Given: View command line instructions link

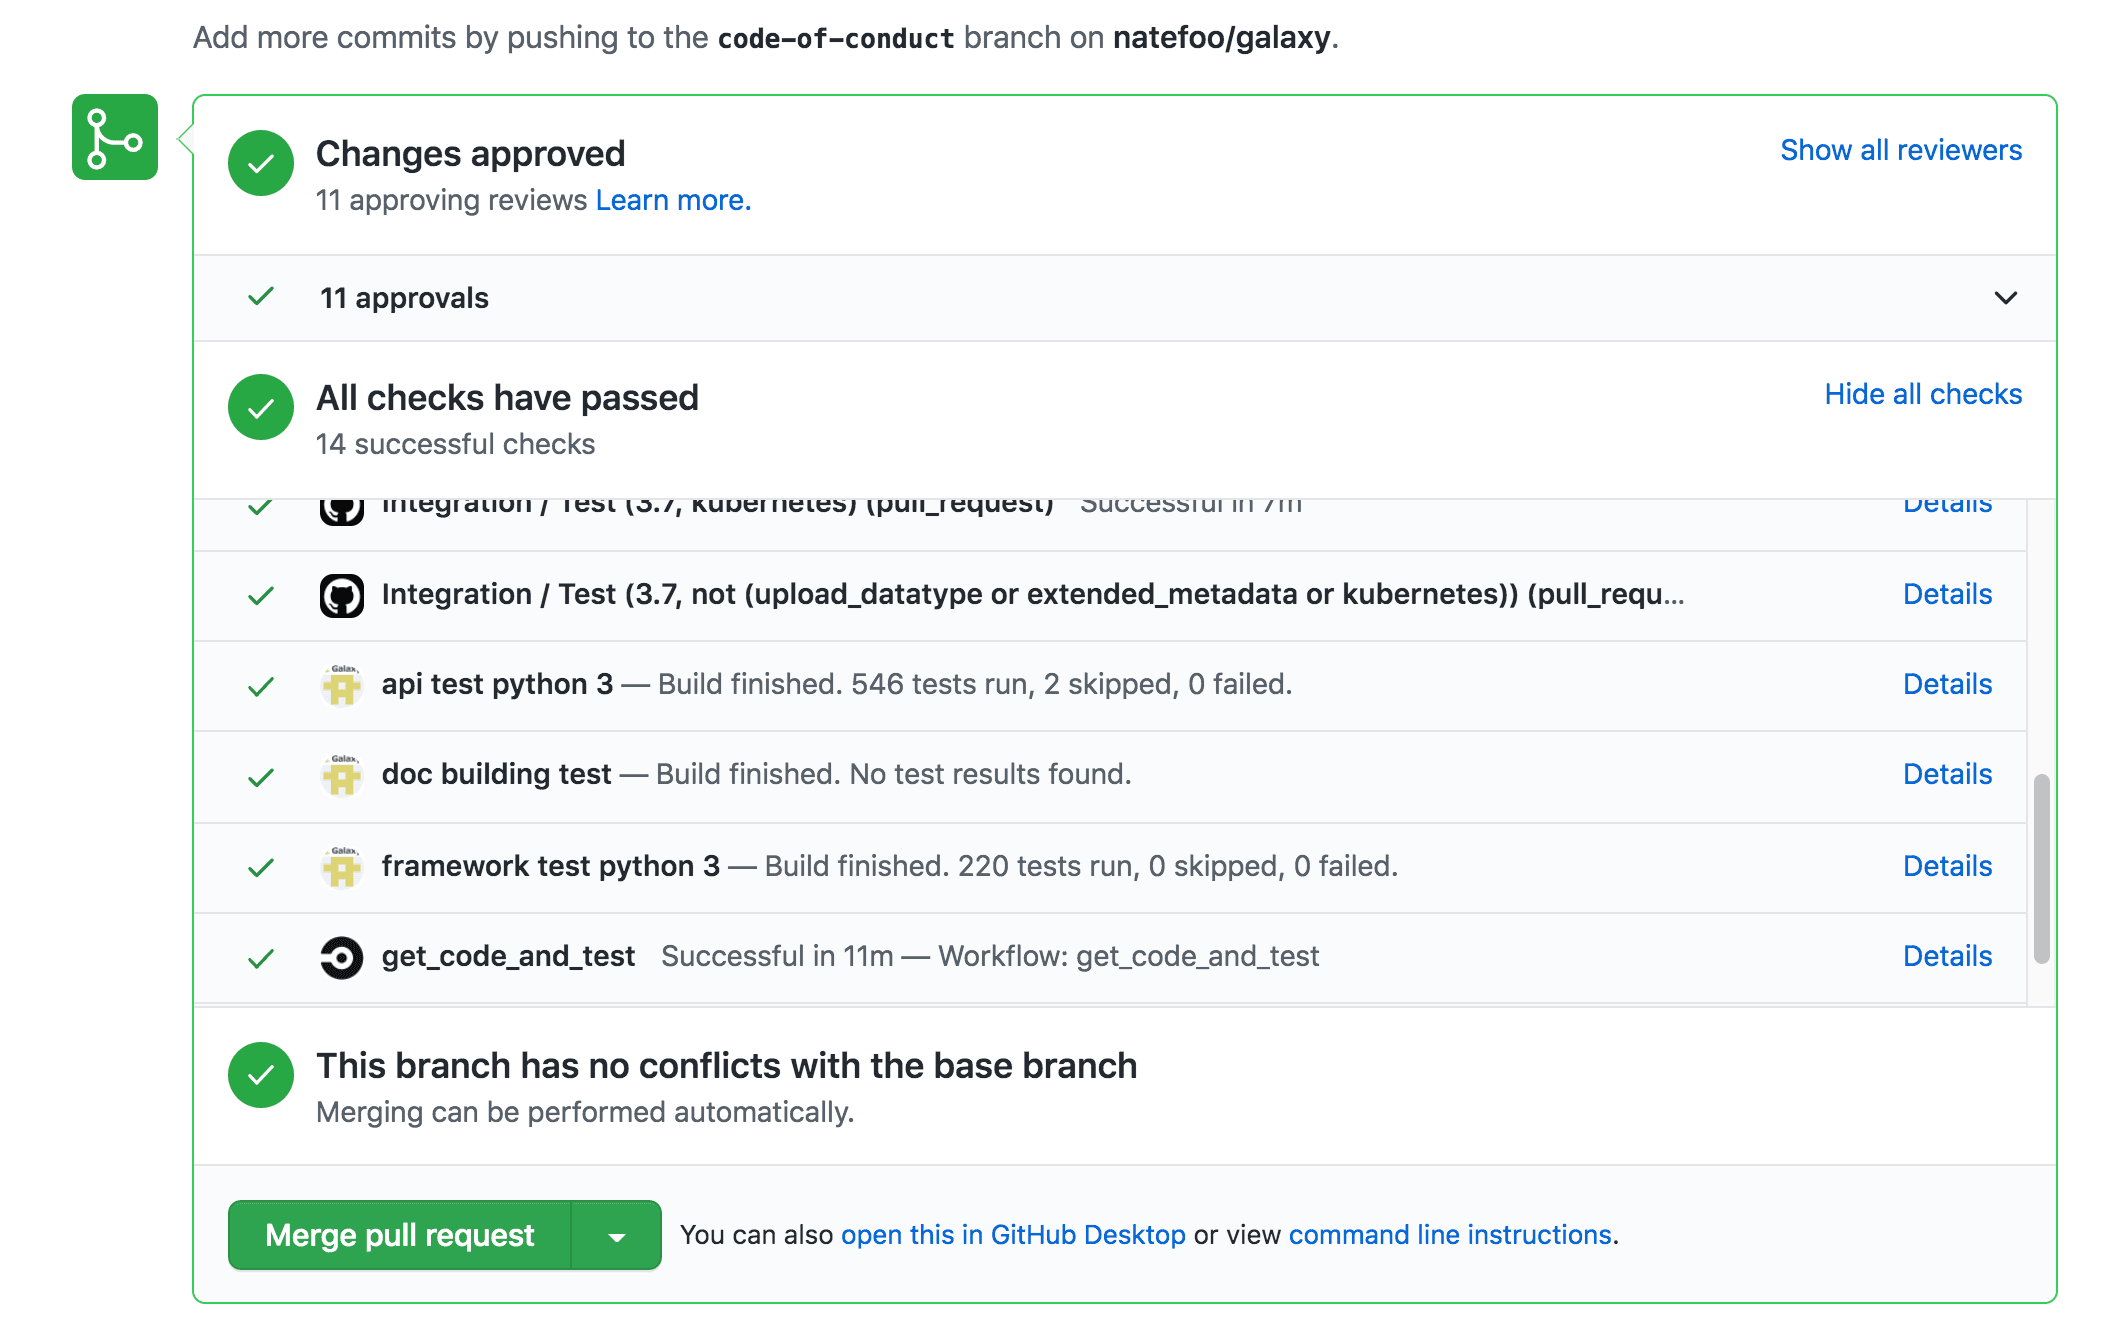Looking at the screenshot, I should [1450, 1235].
